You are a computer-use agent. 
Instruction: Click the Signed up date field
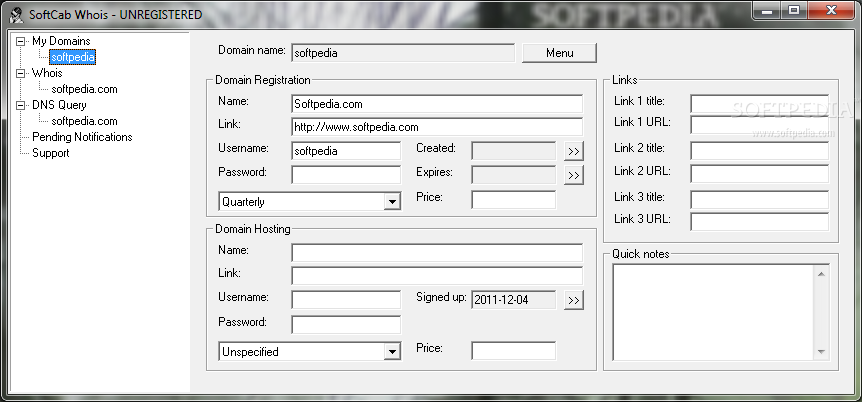tap(513, 300)
